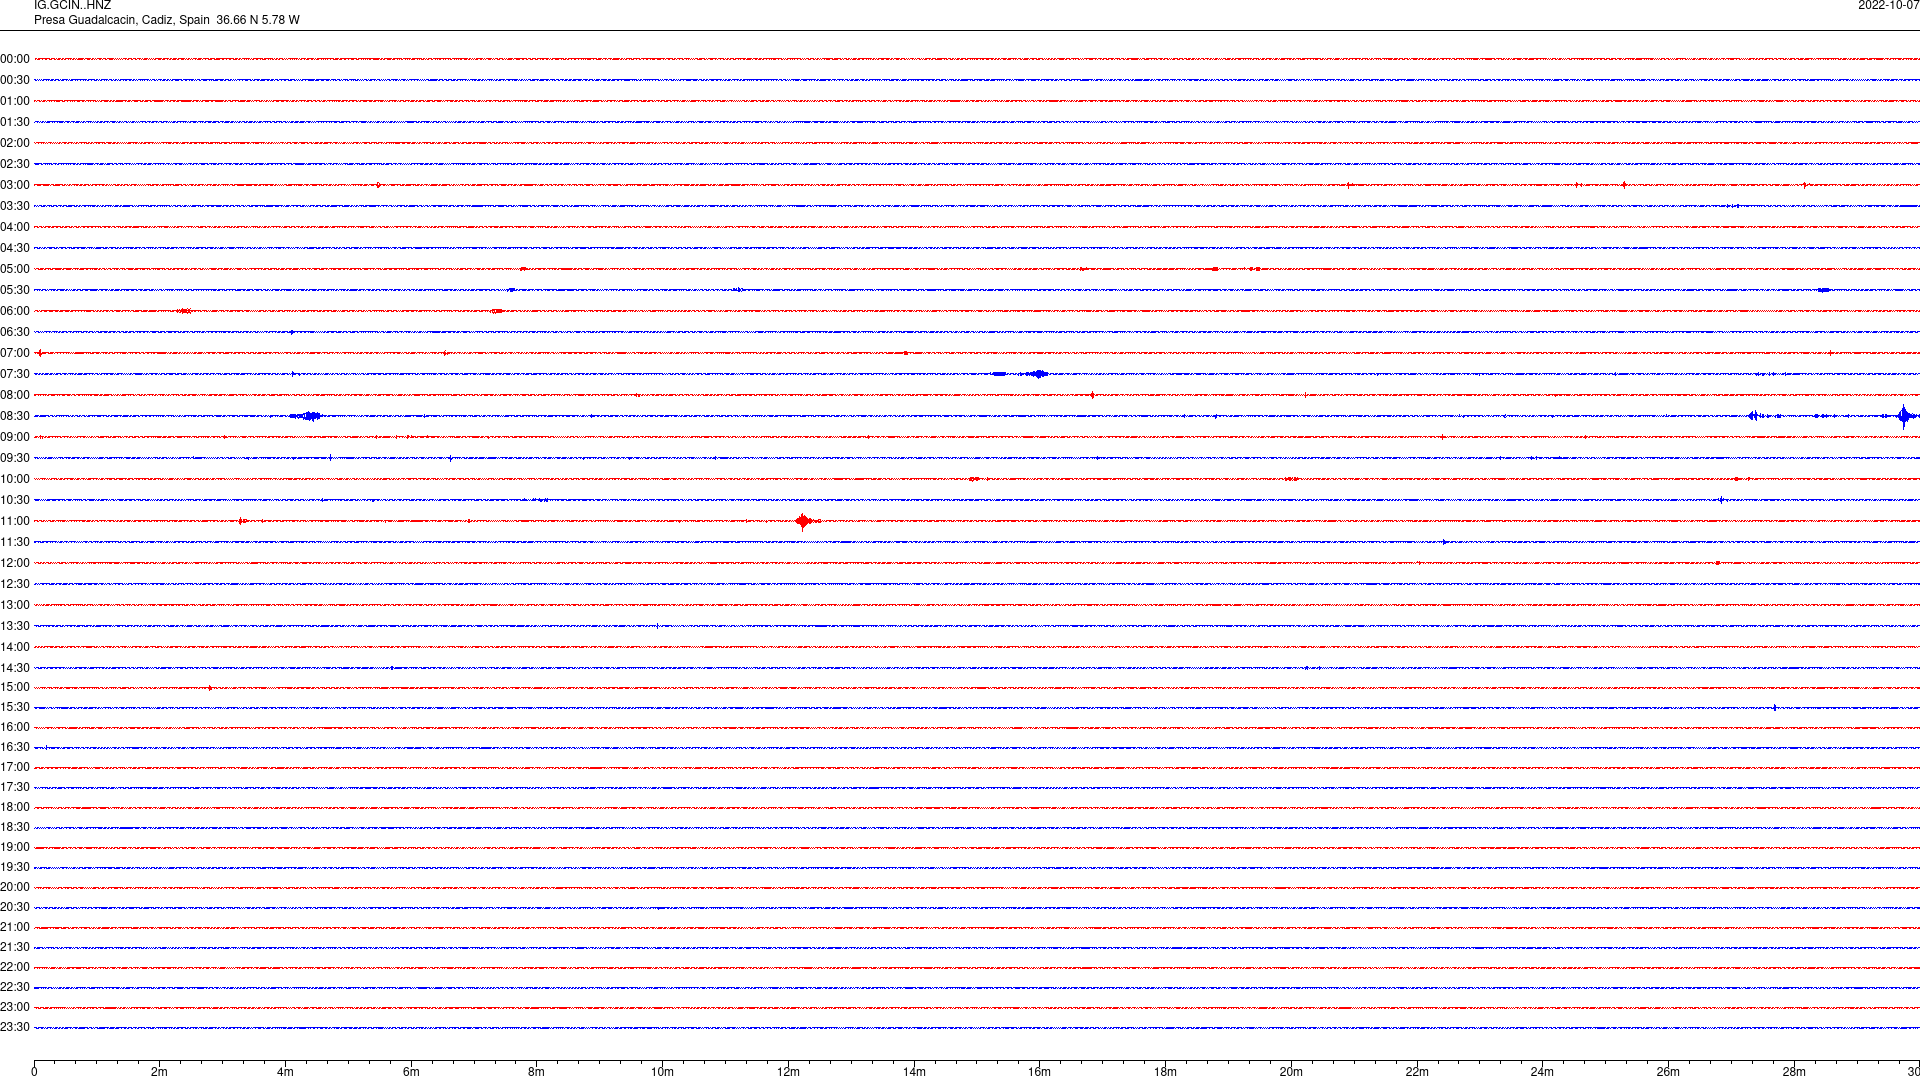Select the 02:30 time row label

point(15,164)
